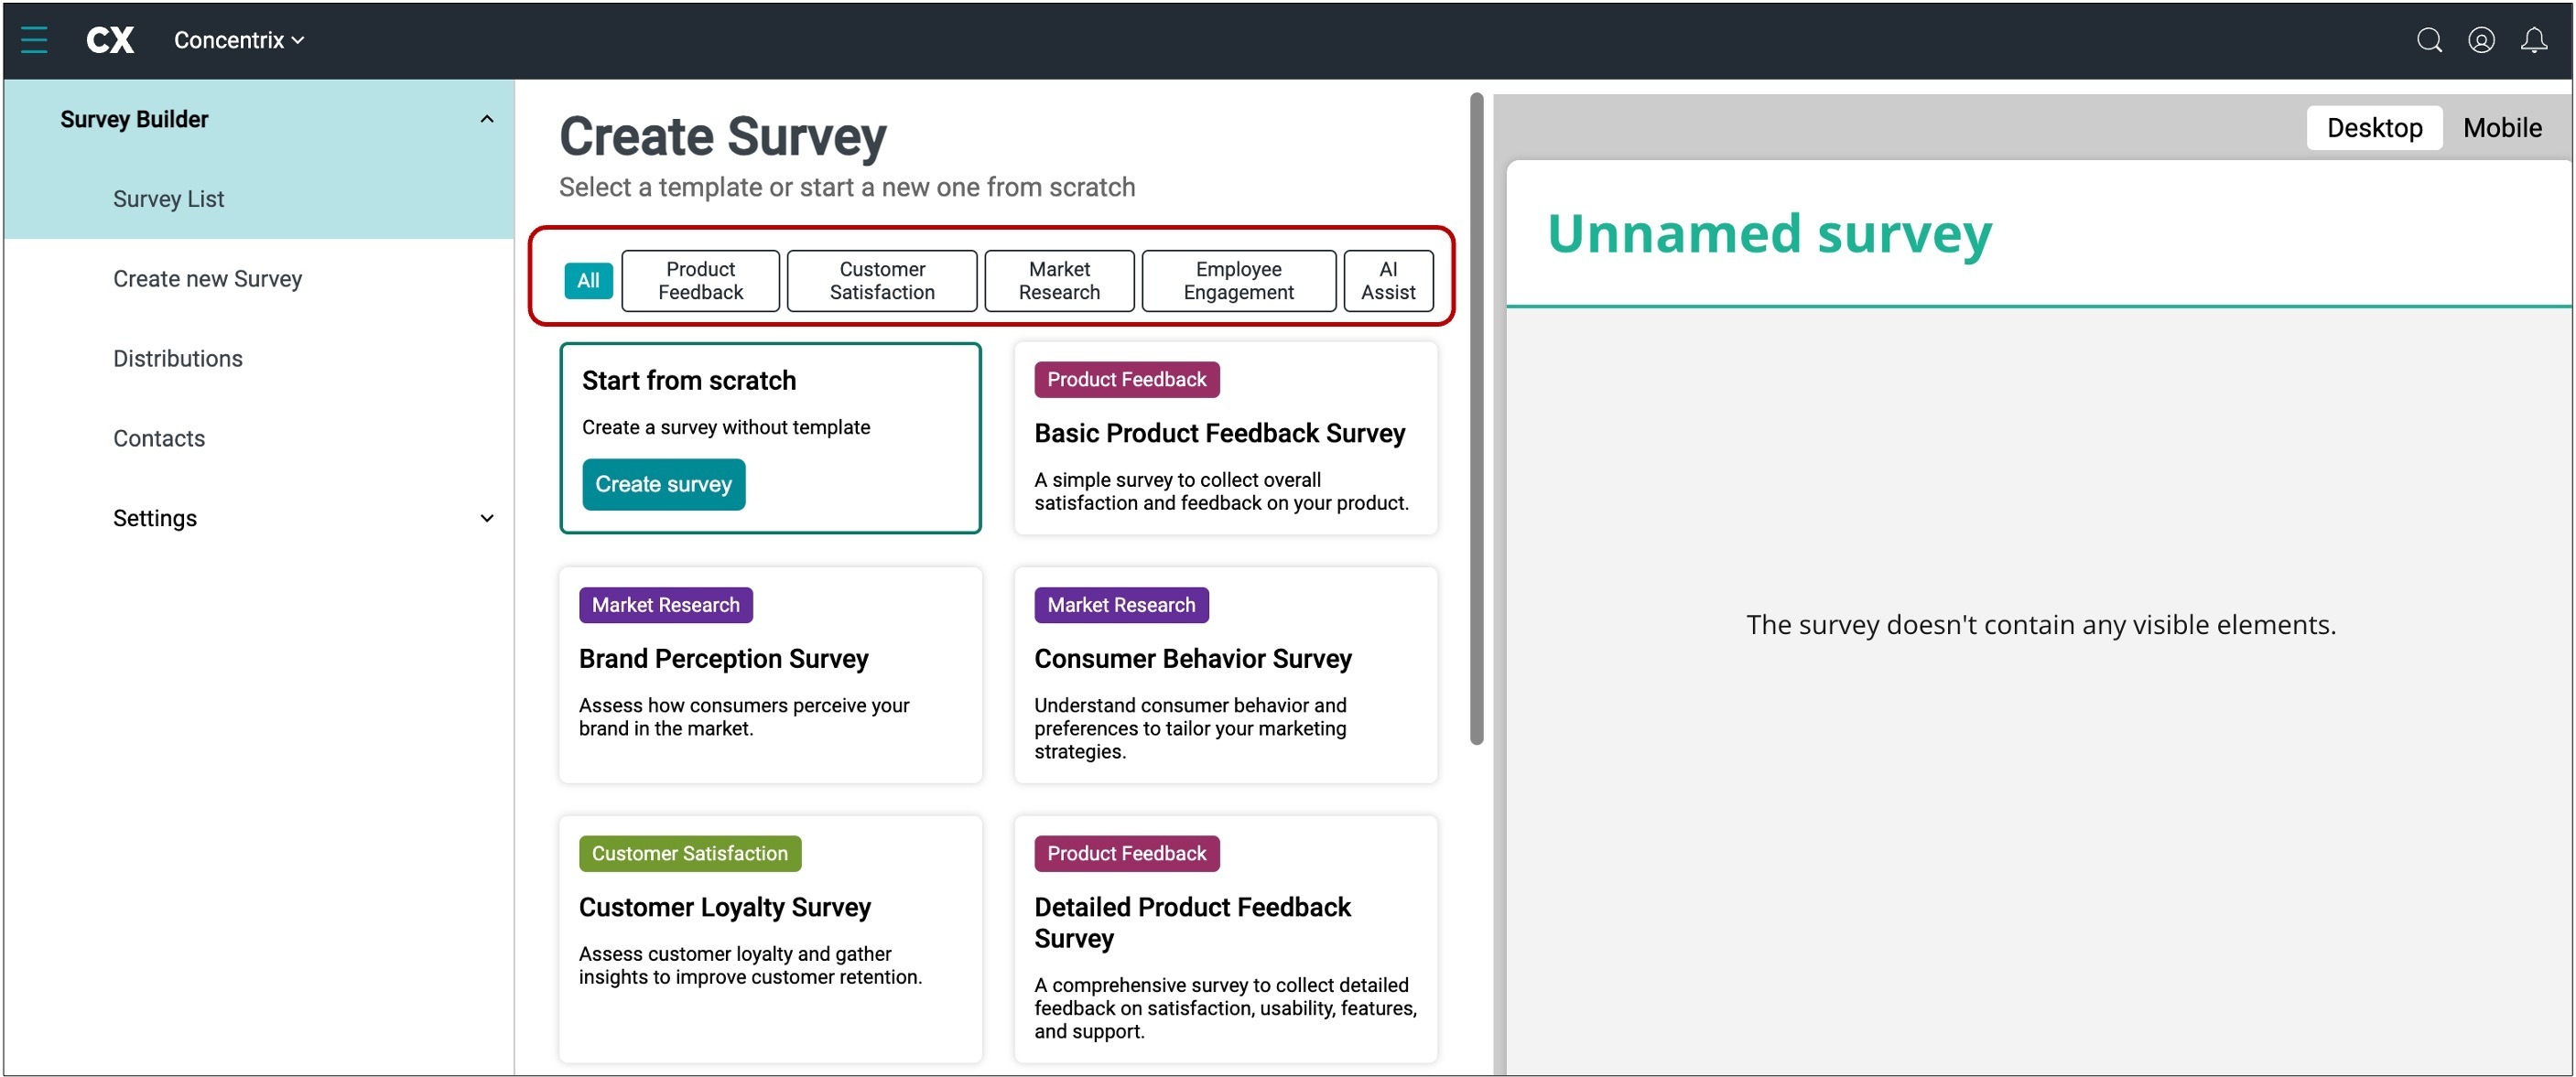2576x1077 pixels.
Task: Click the Survey Builder label
Action: click(x=134, y=119)
